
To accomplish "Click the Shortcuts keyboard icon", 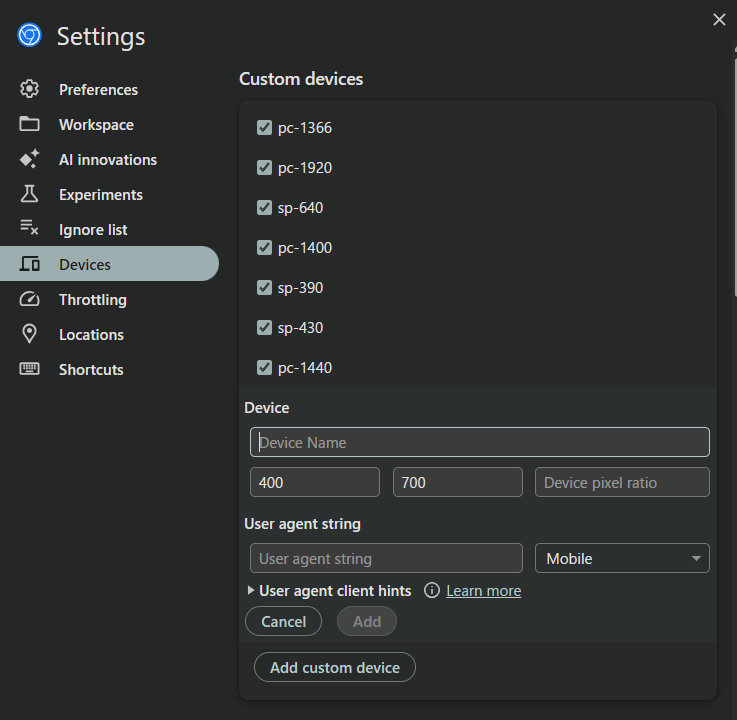I will (x=29, y=368).
